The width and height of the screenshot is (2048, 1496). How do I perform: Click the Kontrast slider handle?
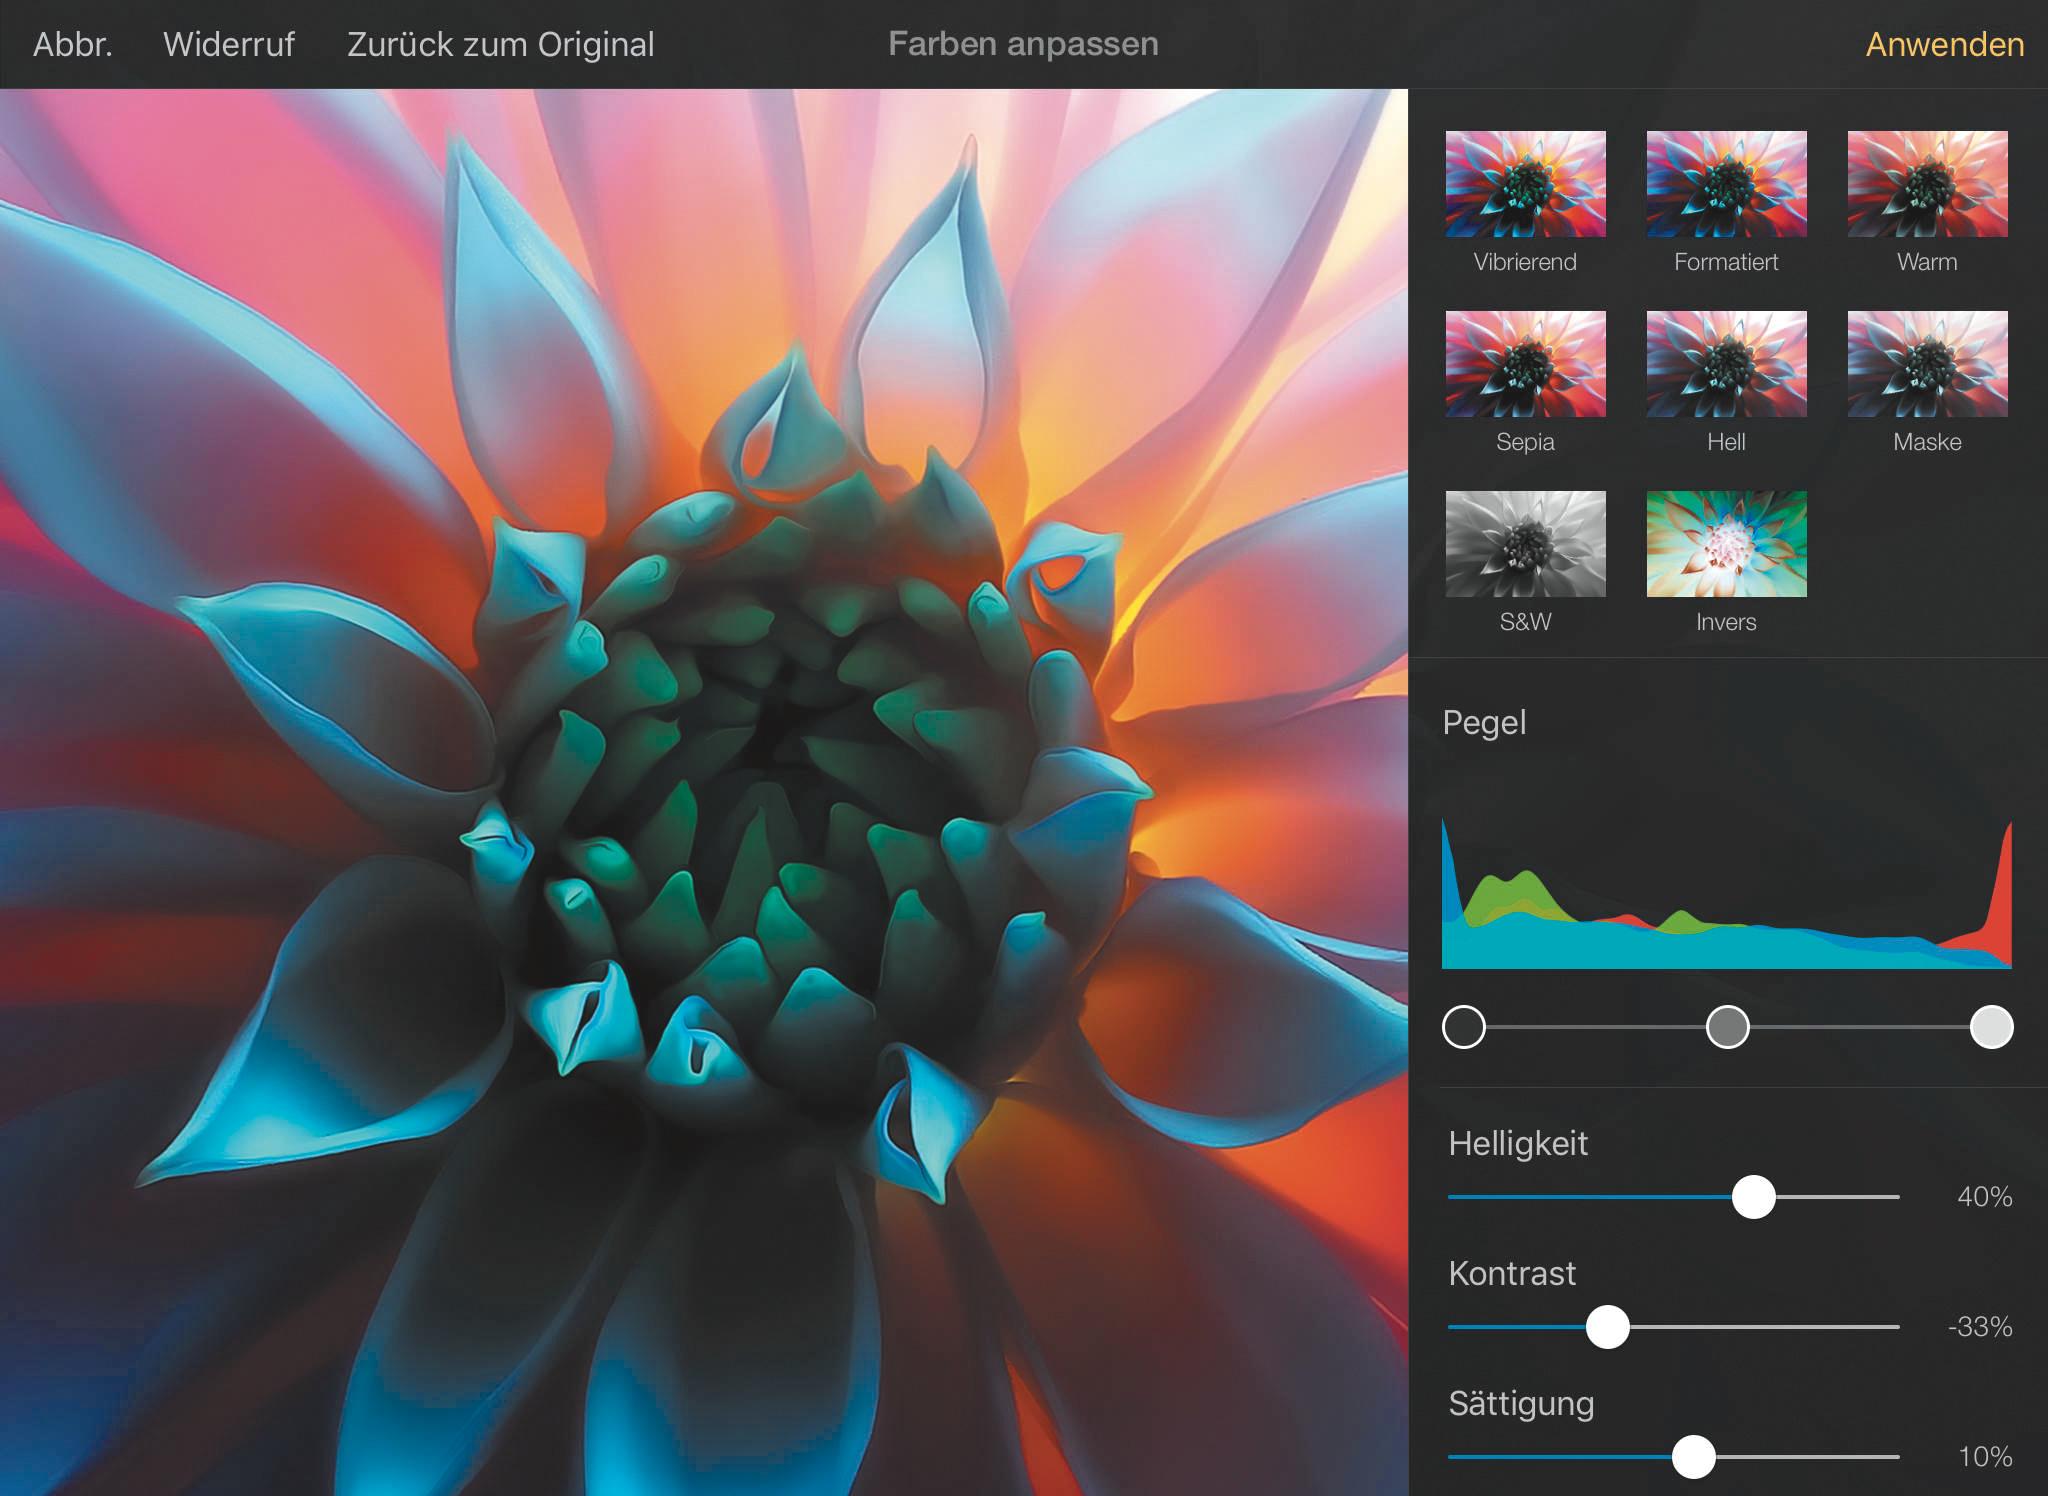(1607, 1327)
